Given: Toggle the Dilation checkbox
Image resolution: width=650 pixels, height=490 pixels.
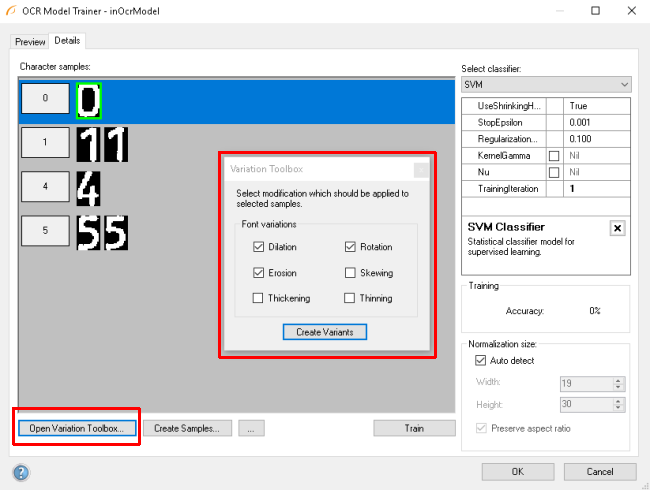Looking at the screenshot, I should (259, 247).
